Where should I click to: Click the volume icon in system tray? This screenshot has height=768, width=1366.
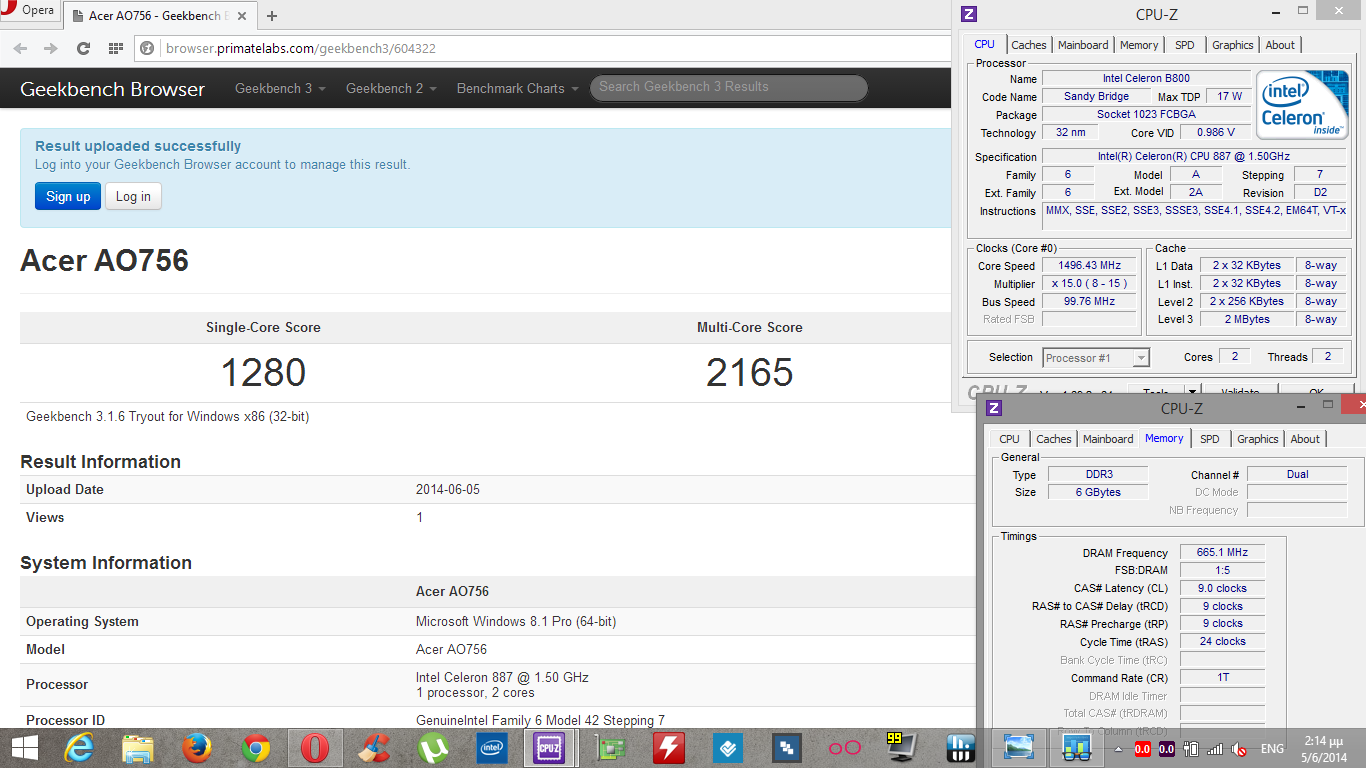click(1239, 748)
